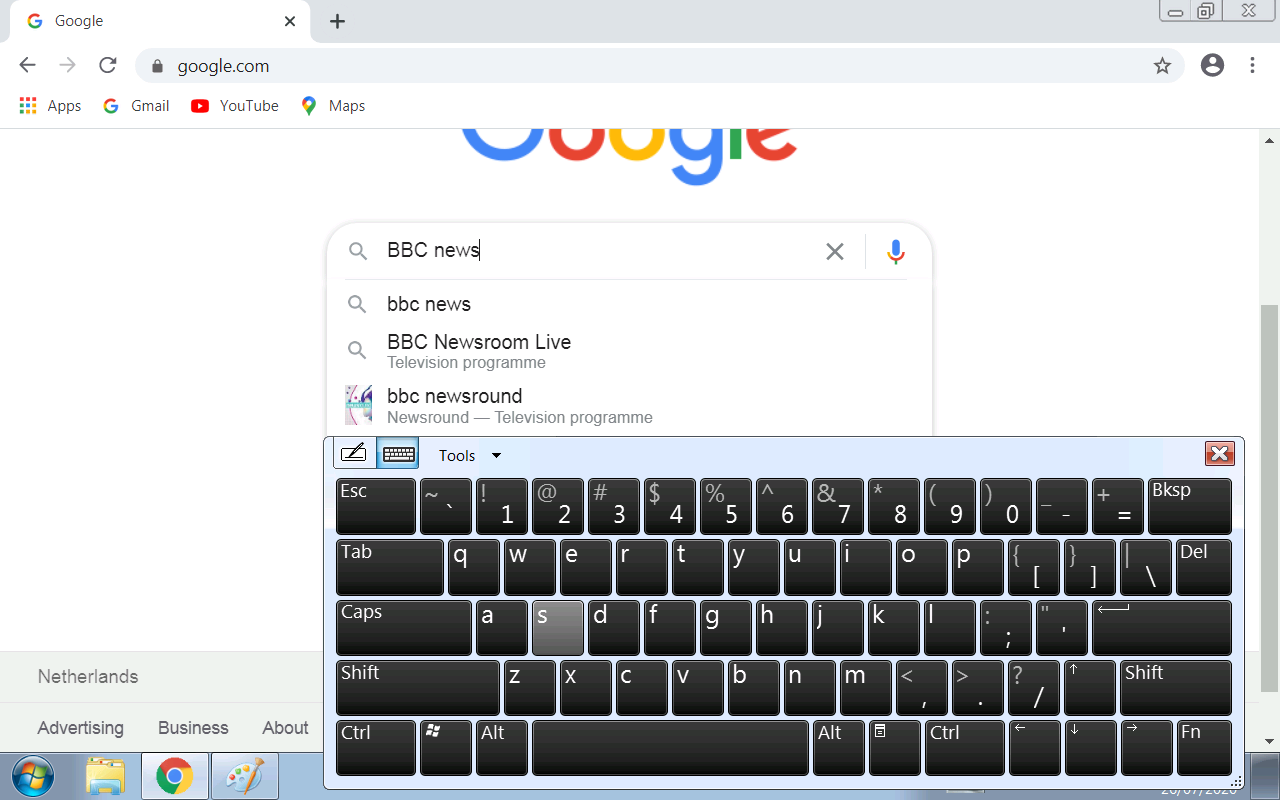1280x800 pixels.
Task: Open File Explorer from the taskbar
Action: [105, 776]
